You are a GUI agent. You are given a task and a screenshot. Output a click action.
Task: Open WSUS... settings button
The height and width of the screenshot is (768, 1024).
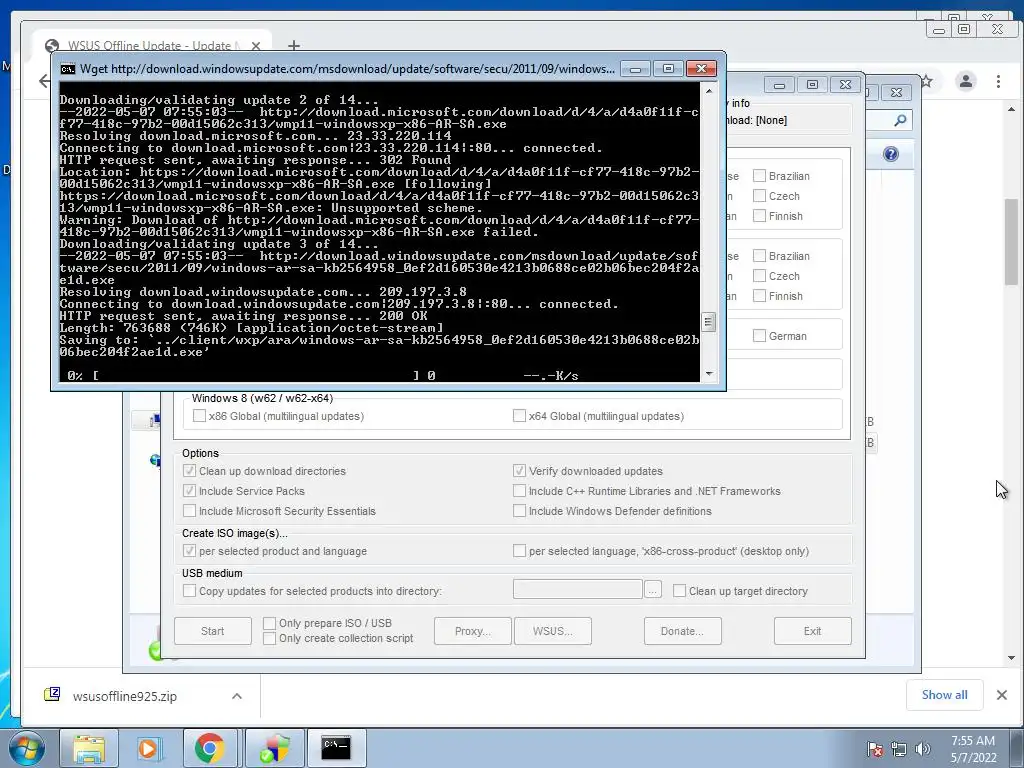coord(552,631)
